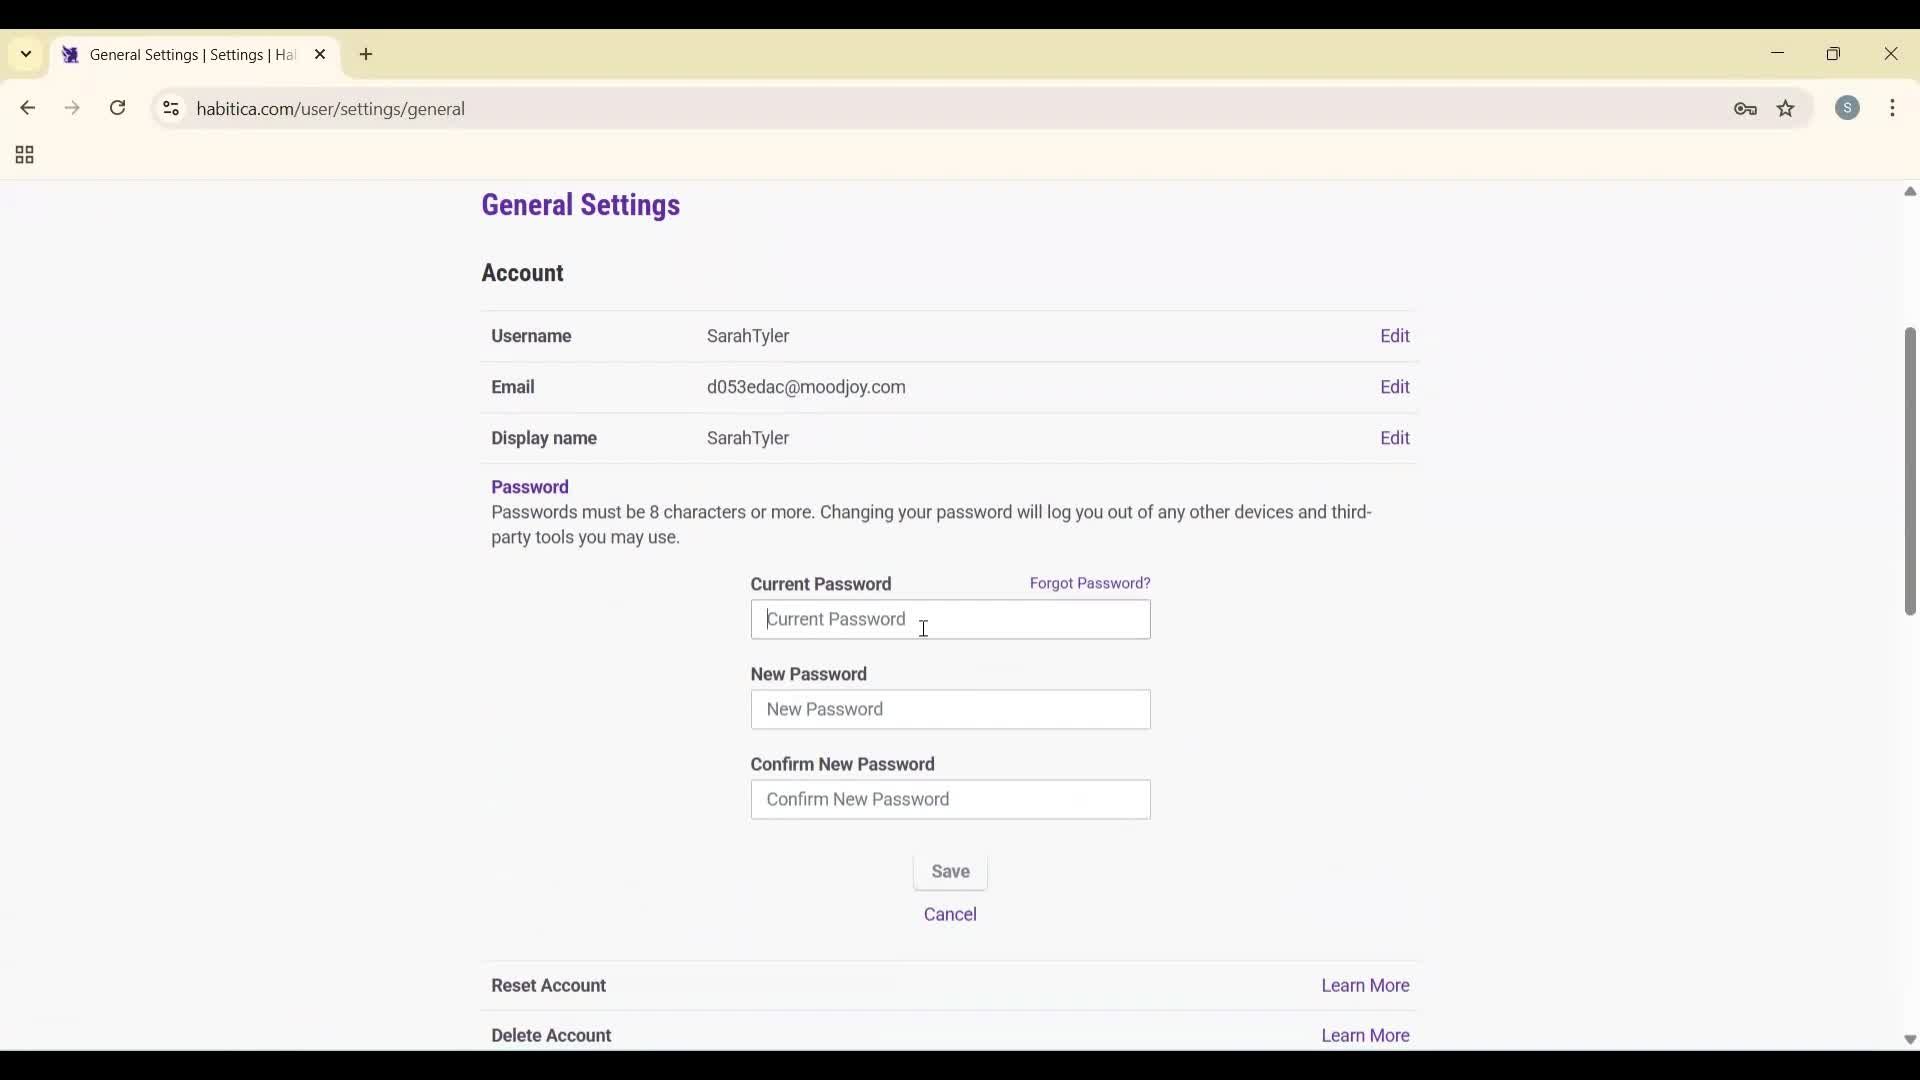Open the tab search dropdown
The width and height of the screenshot is (1920, 1080).
coord(25,54)
